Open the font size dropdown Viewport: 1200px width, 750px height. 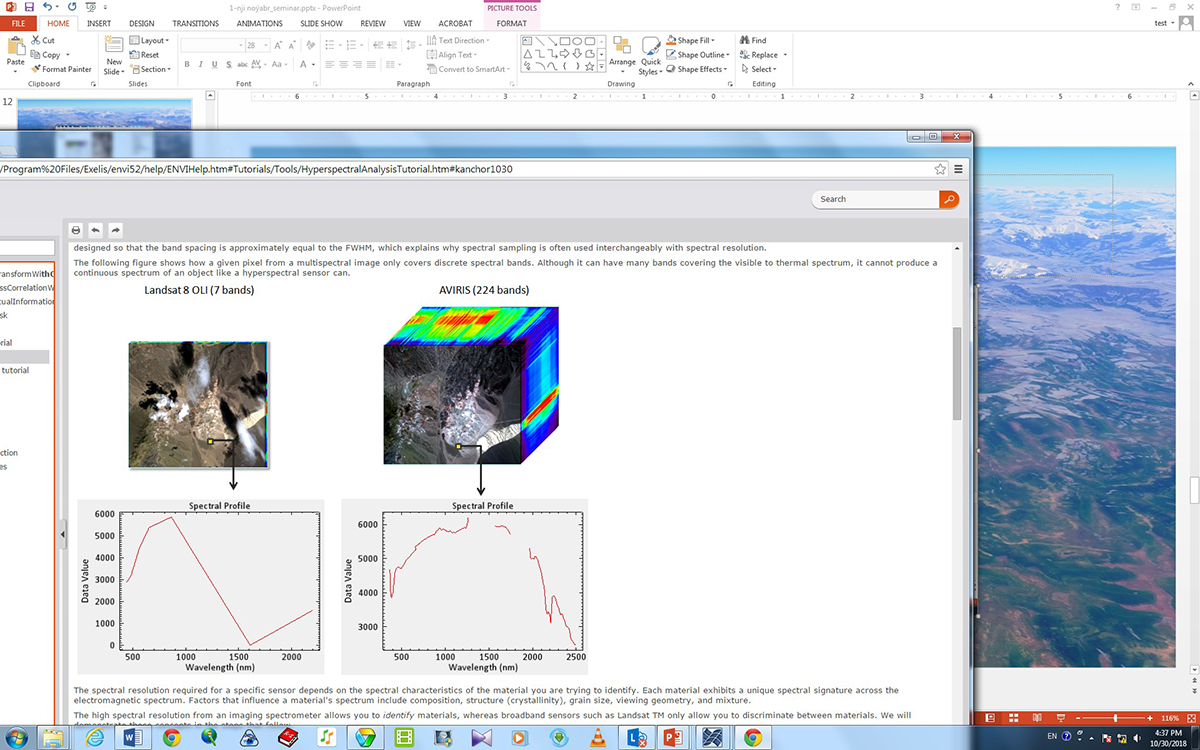point(265,45)
